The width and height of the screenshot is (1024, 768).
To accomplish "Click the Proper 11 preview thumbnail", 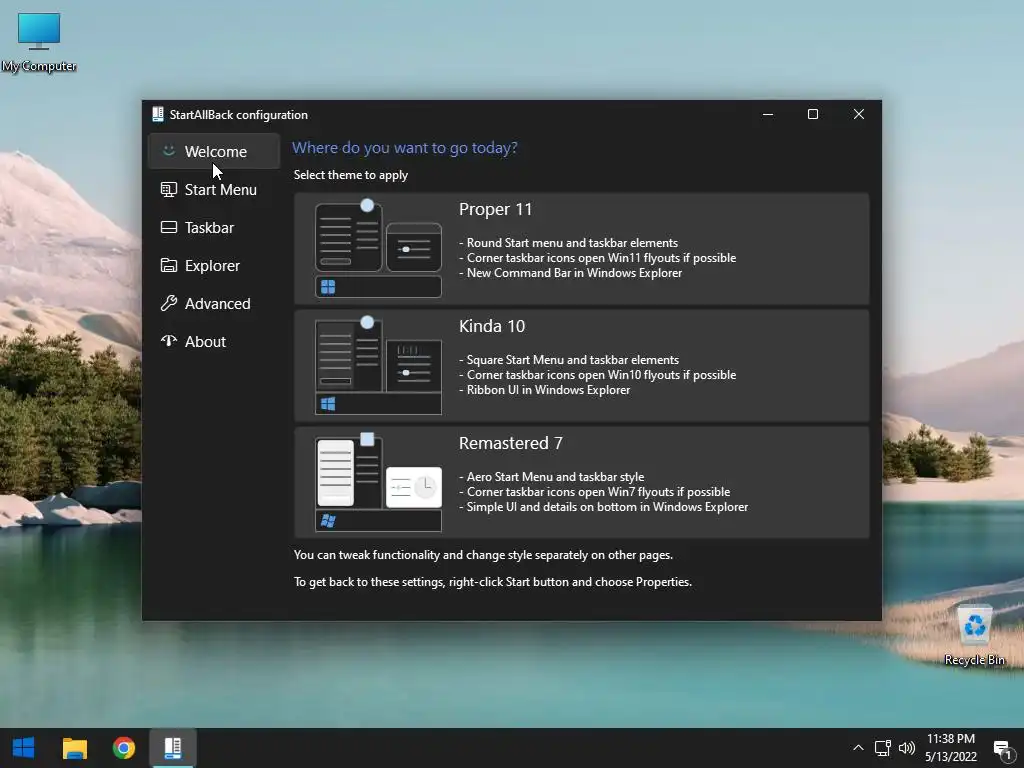I will tap(378, 249).
